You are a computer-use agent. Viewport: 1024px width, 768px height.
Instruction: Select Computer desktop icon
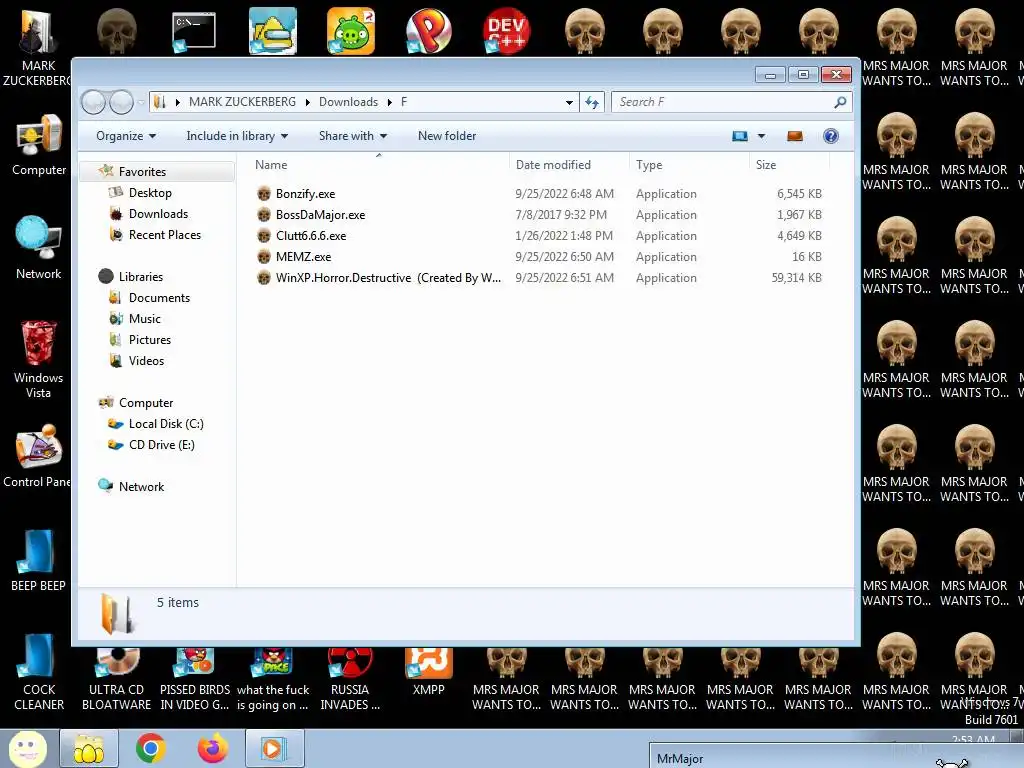tap(39, 144)
